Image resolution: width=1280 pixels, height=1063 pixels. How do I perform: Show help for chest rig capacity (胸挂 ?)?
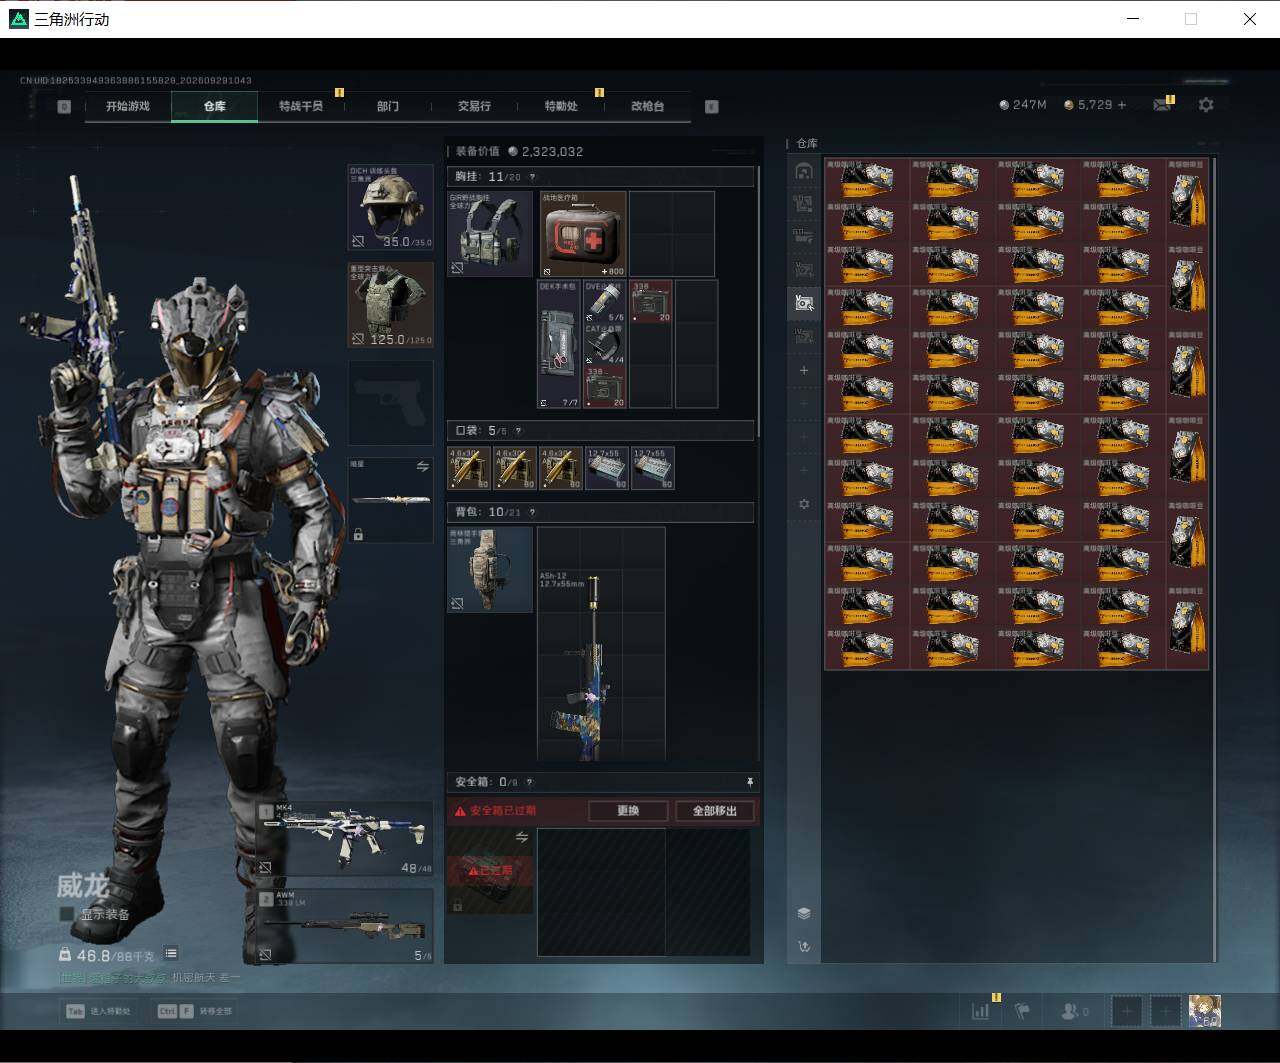point(532,177)
